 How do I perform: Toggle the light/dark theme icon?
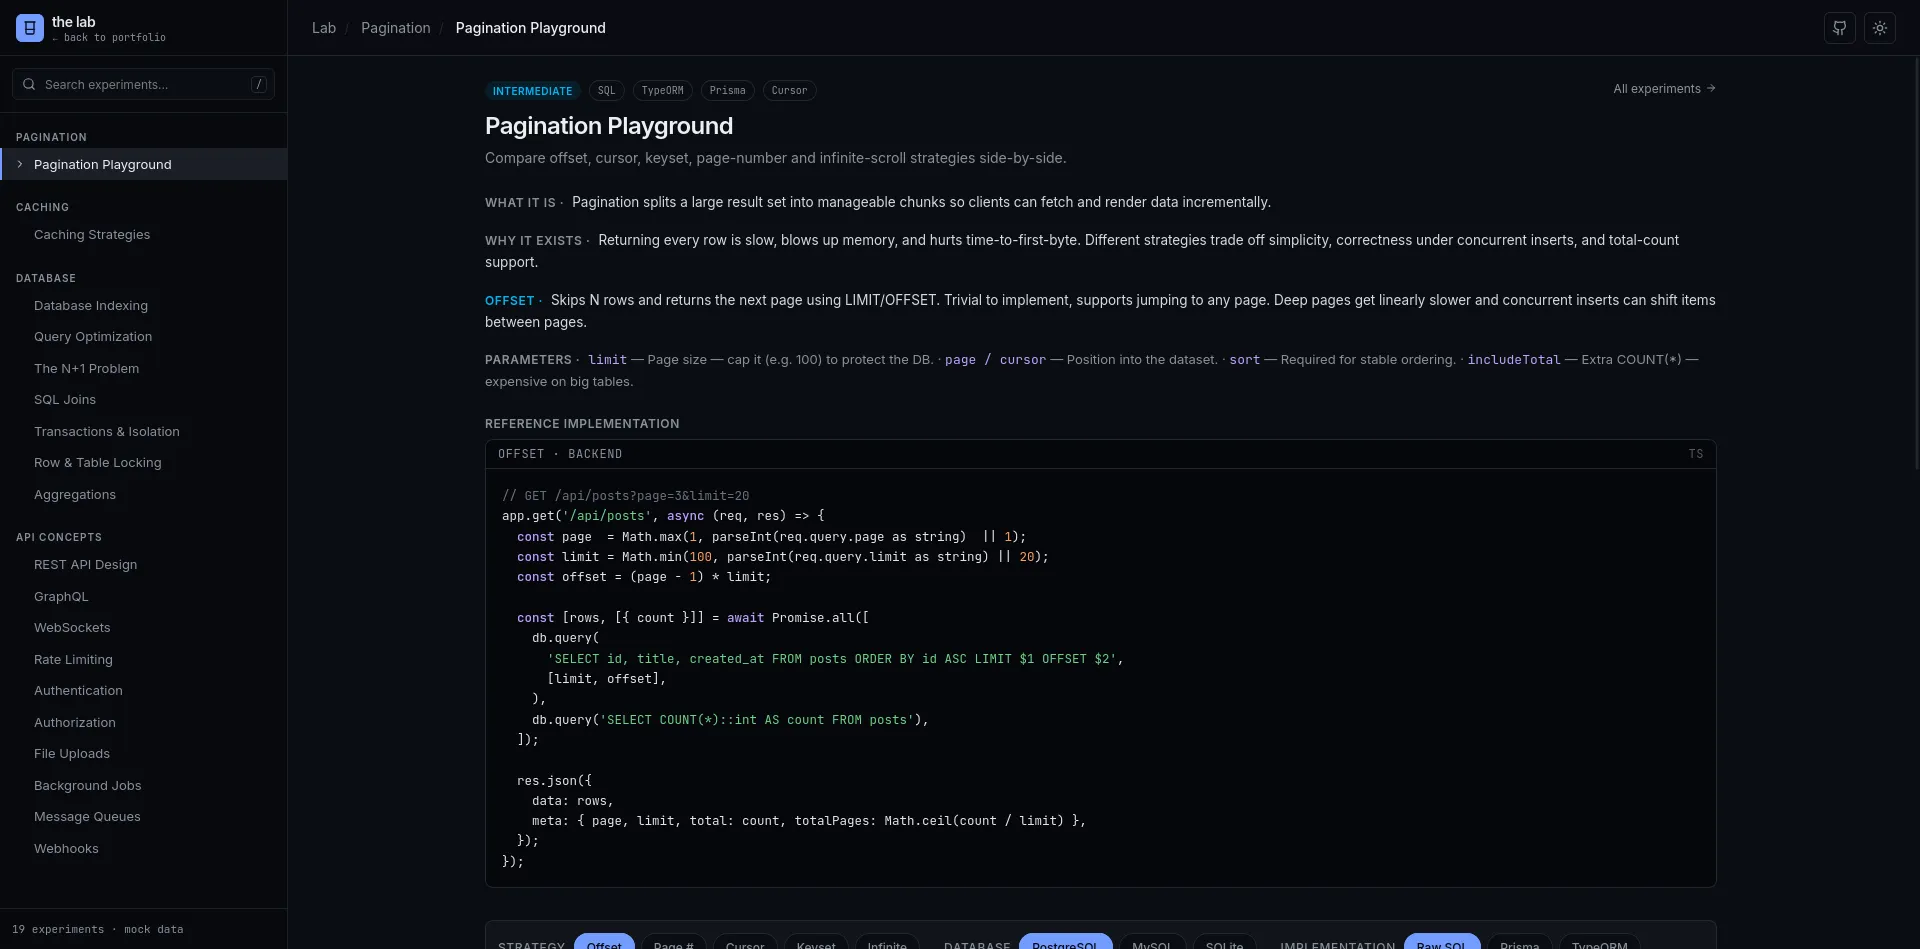1880,28
